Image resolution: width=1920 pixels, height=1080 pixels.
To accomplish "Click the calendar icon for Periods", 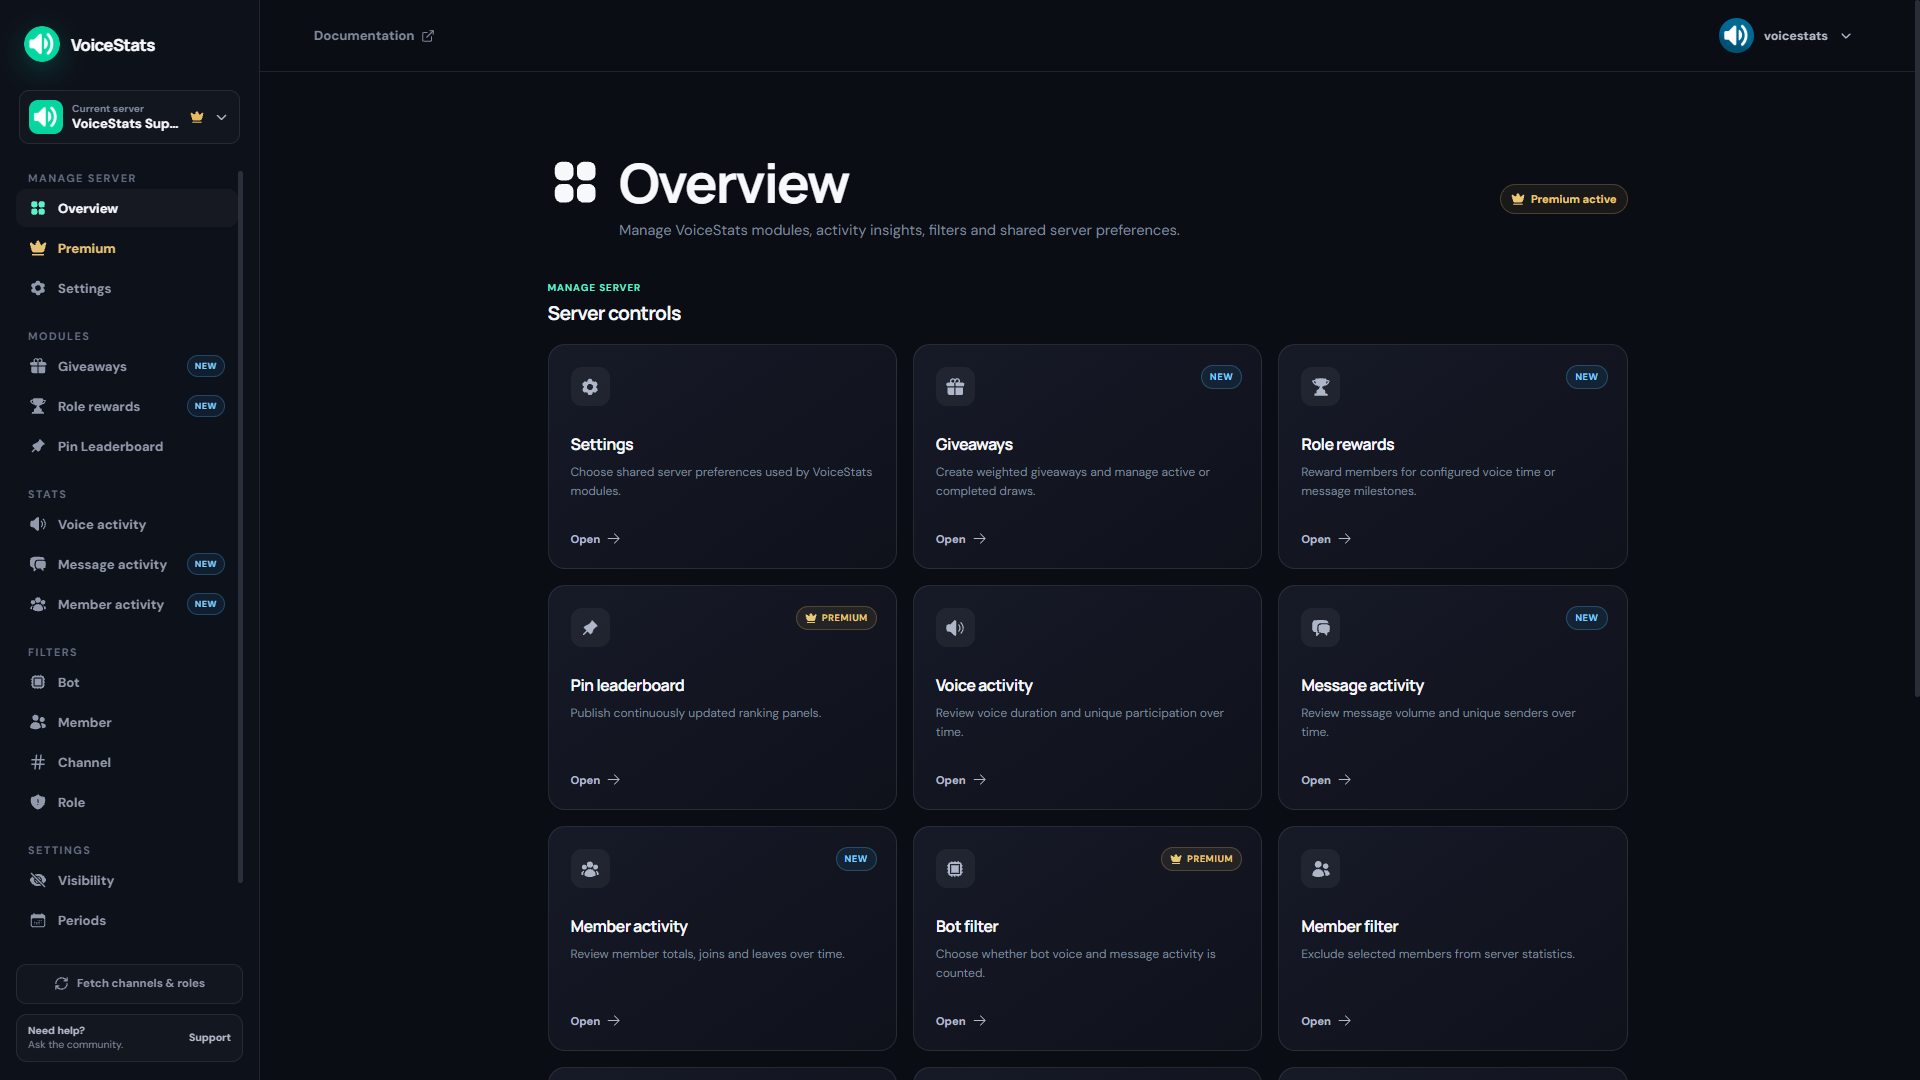I will (38, 920).
